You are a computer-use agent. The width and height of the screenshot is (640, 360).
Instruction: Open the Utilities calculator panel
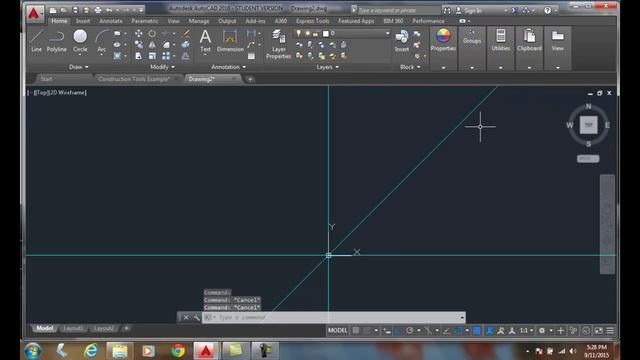click(x=500, y=40)
